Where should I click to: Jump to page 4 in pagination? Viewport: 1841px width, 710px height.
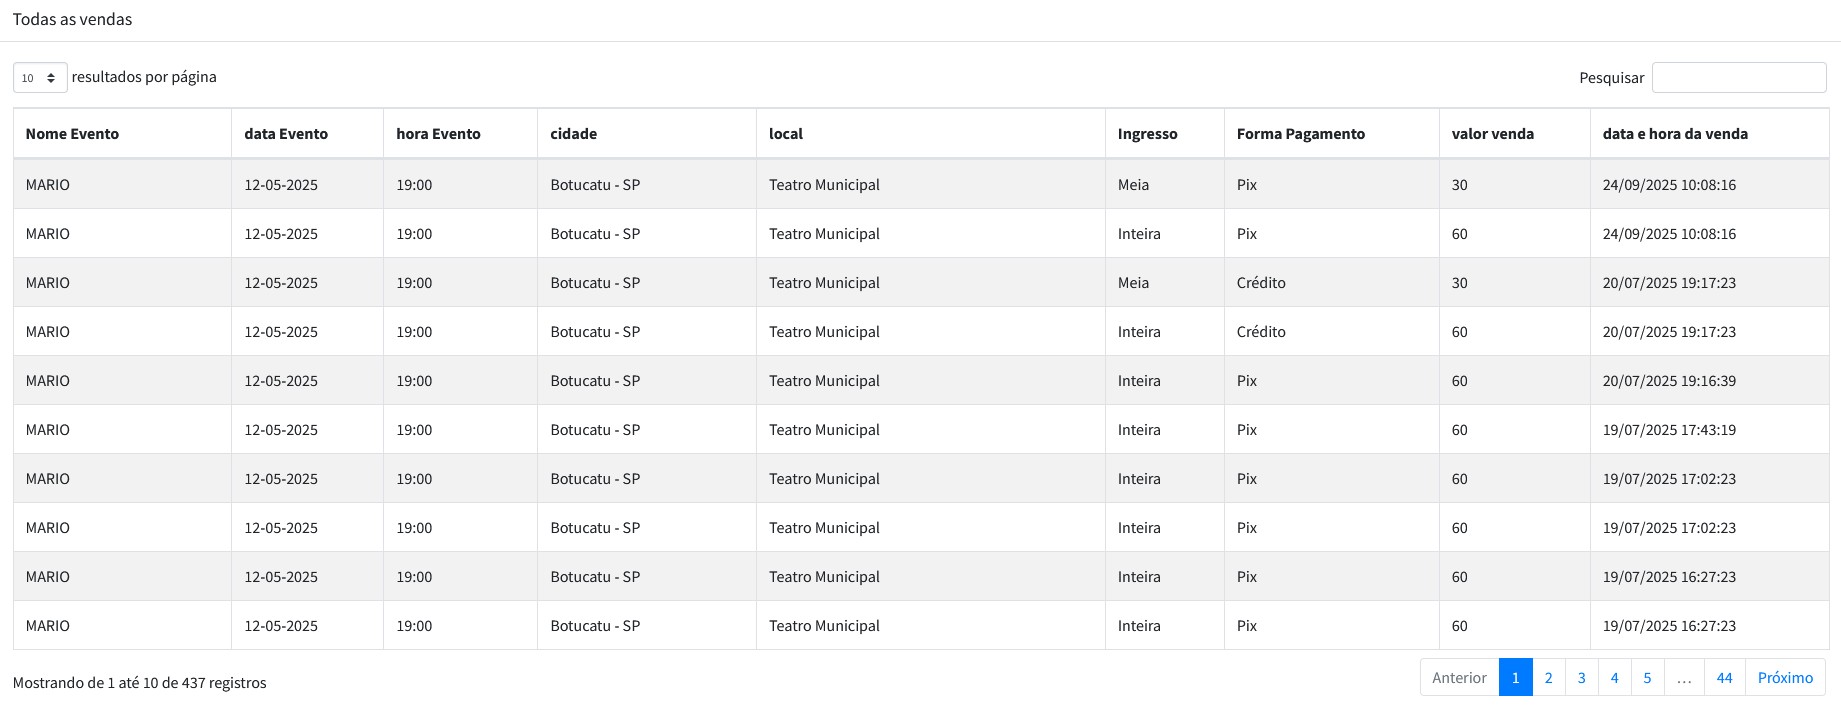pos(1614,678)
